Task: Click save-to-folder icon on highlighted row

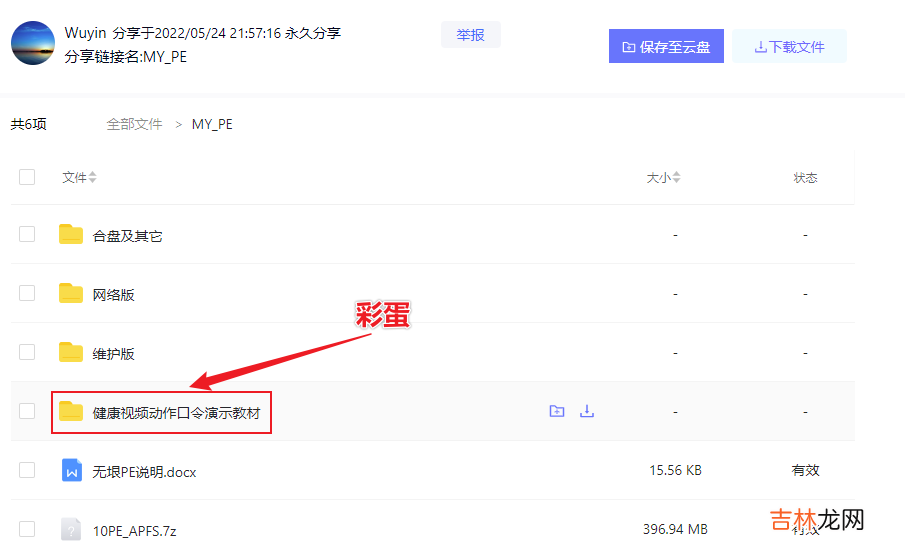Action: point(557,411)
